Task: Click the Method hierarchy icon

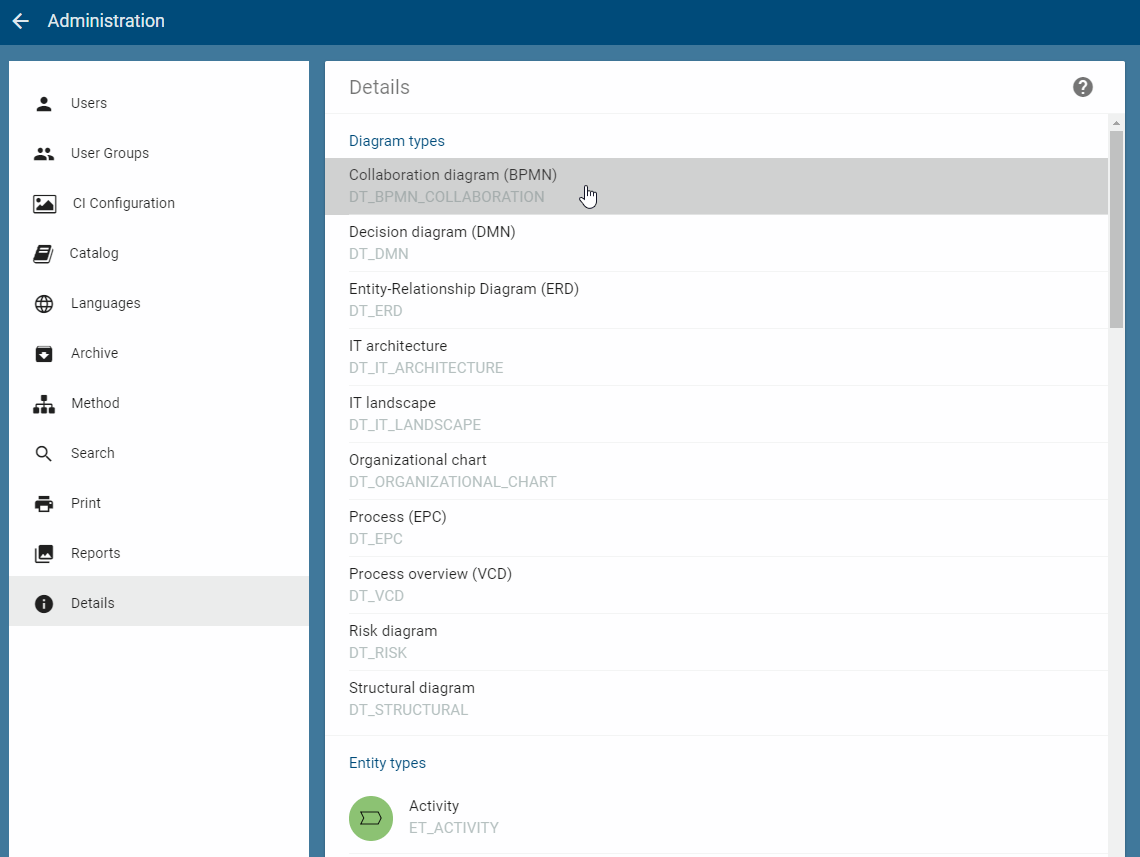Action: click(44, 402)
